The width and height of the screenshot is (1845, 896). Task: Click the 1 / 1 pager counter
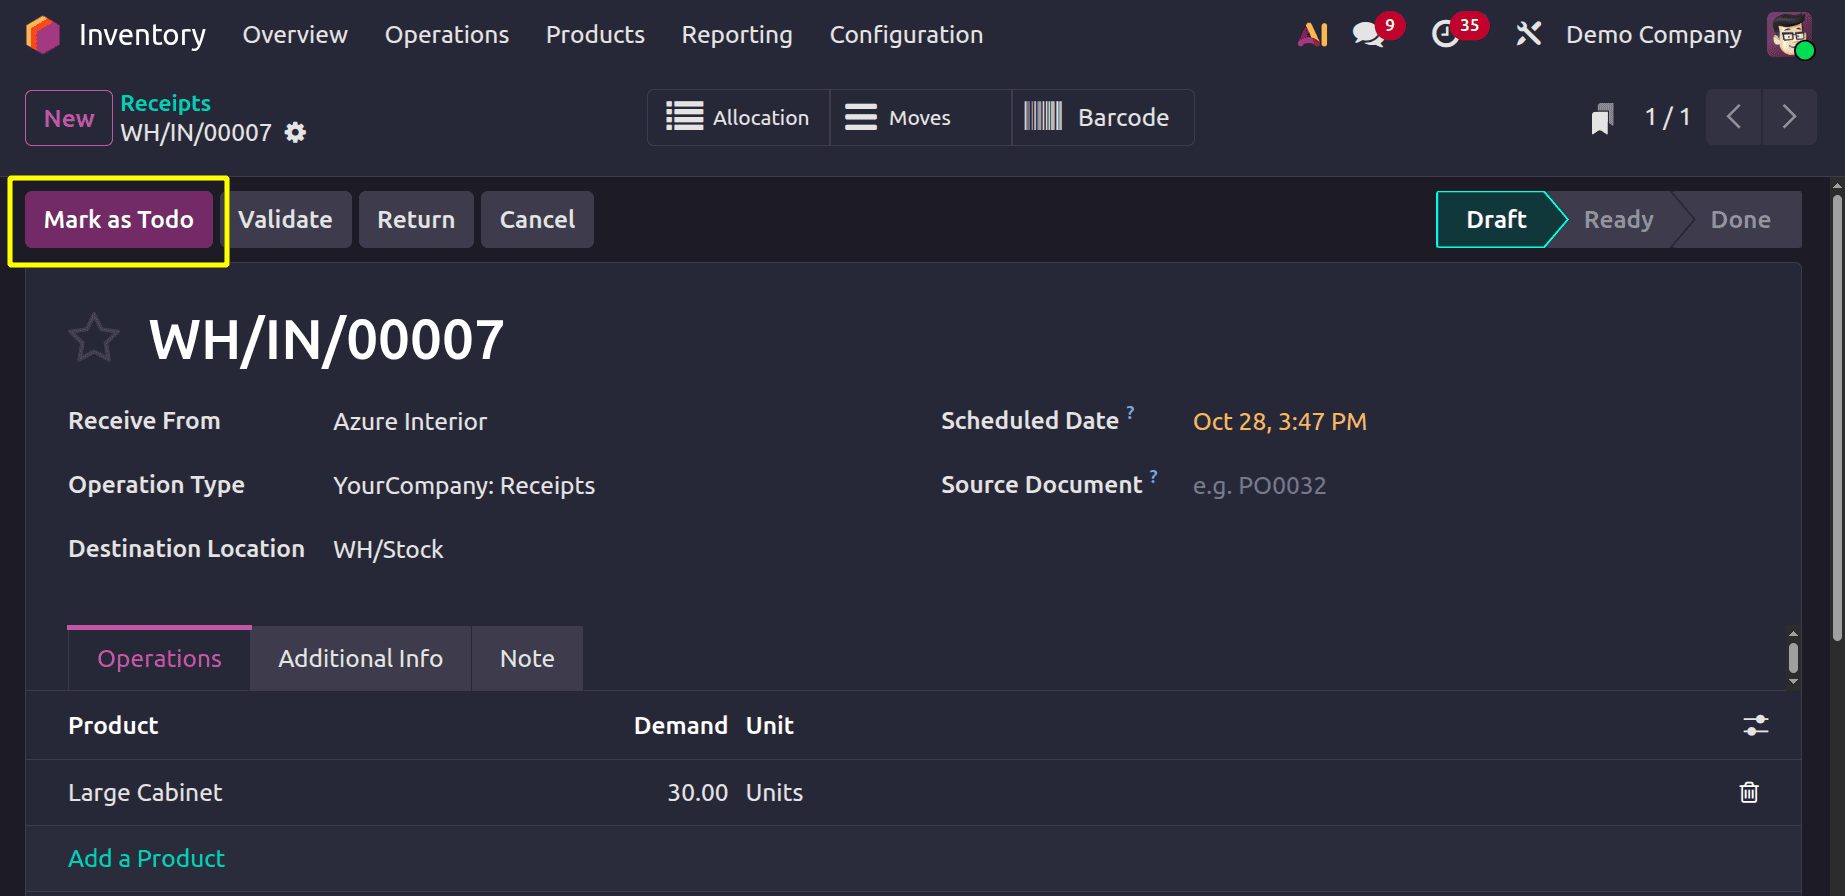1667,117
